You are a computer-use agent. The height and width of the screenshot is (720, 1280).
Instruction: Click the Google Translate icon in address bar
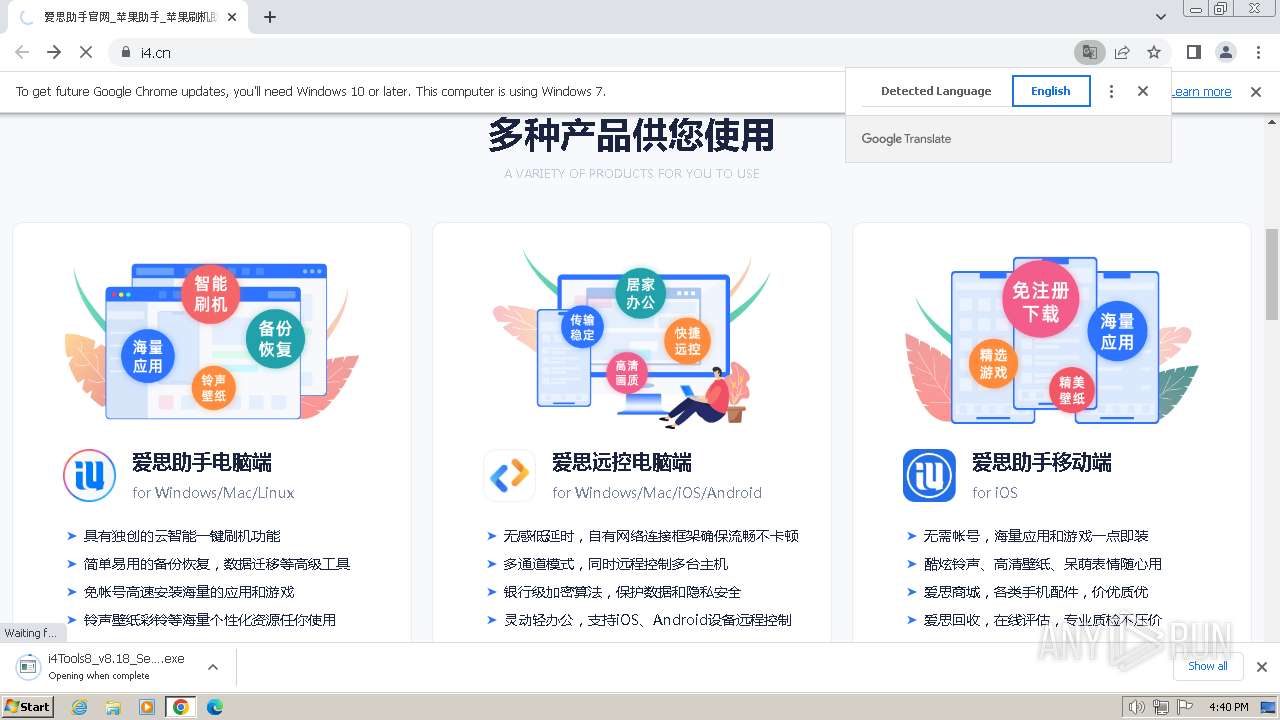point(1089,52)
